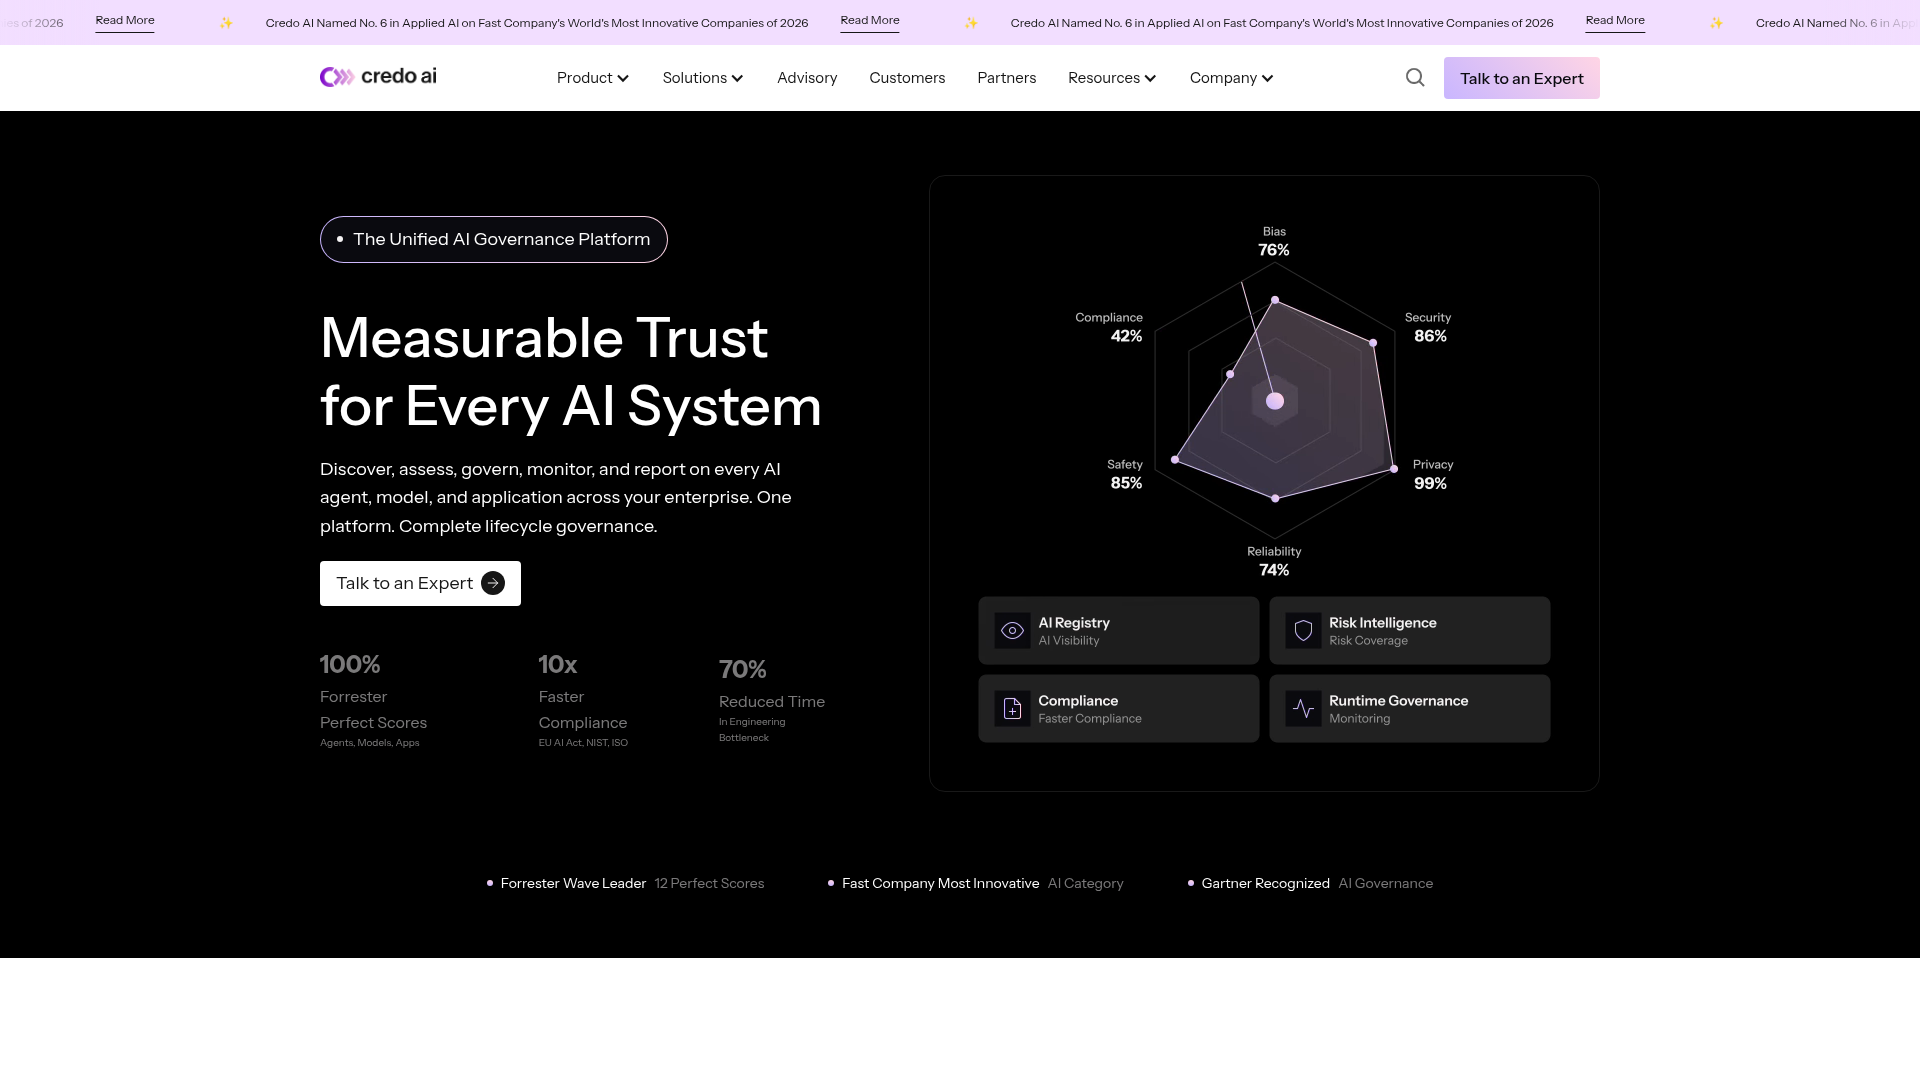Click the Compliance 42% radar label
Viewport: 1920px width, 1080px height.
pyautogui.click(x=1109, y=328)
